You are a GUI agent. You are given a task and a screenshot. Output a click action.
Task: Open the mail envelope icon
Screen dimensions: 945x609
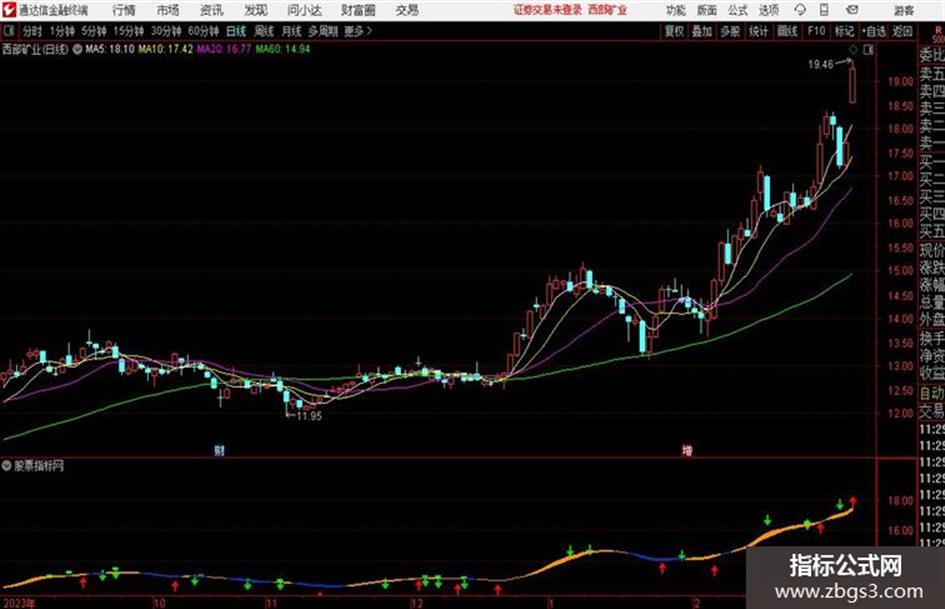tap(852, 10)
